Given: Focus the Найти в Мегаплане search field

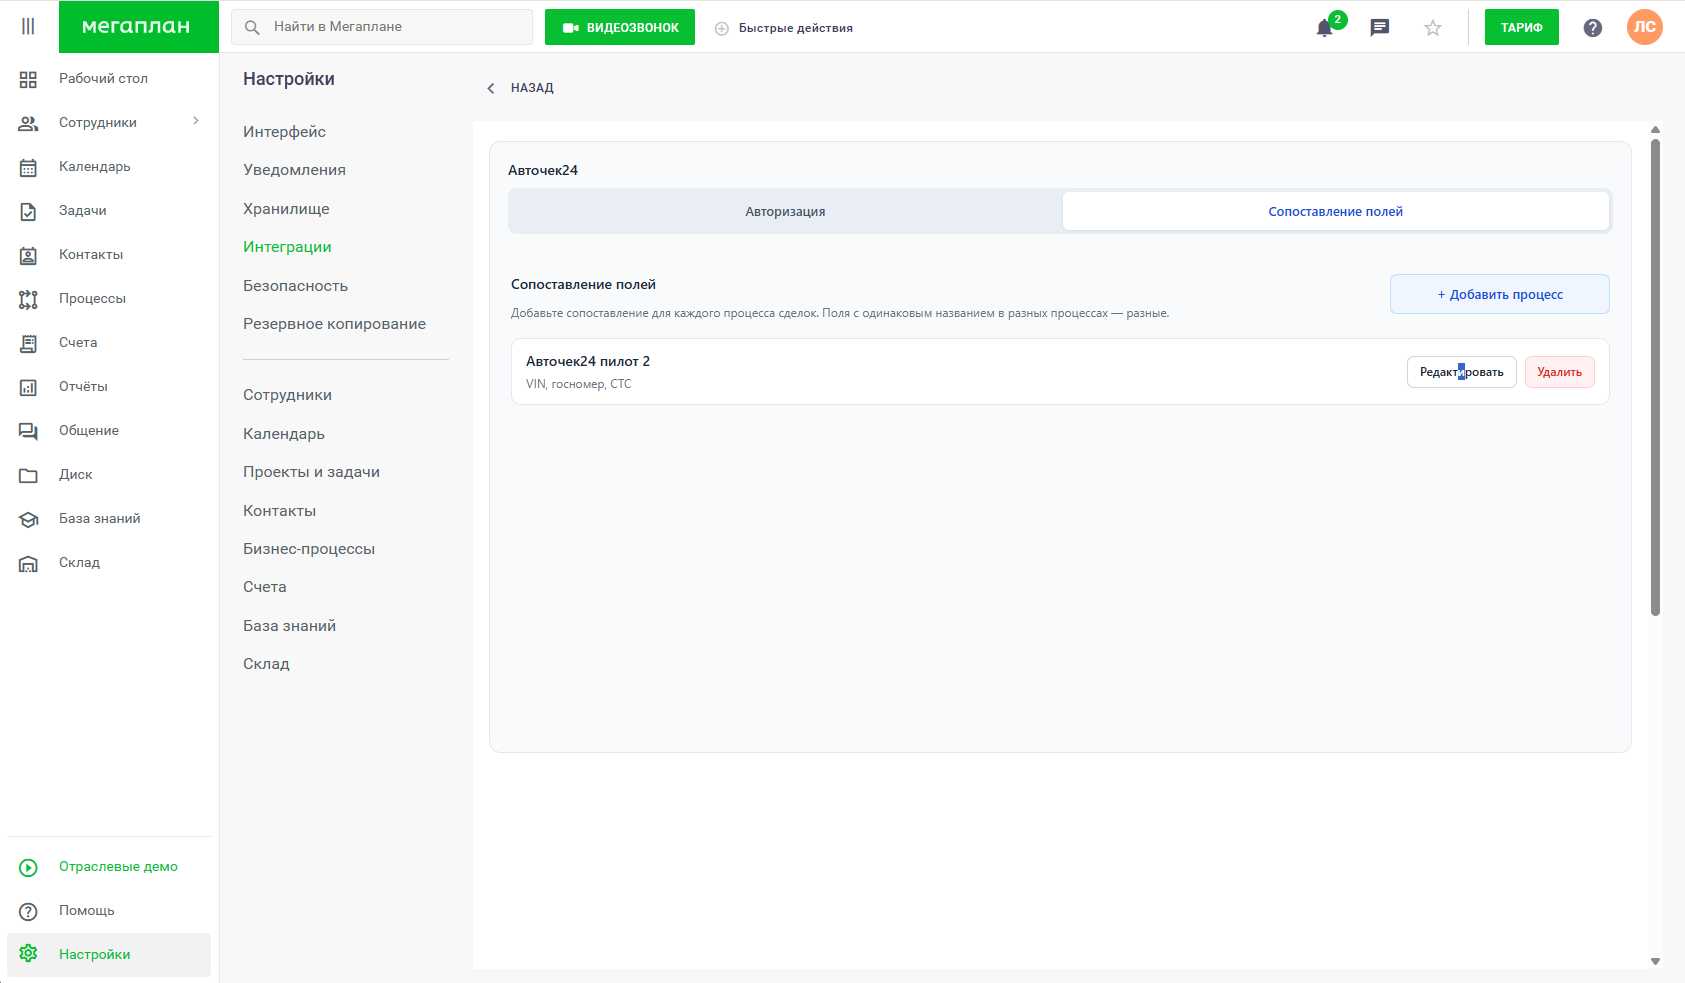Looking at the screenshot, I should (382, 27).
